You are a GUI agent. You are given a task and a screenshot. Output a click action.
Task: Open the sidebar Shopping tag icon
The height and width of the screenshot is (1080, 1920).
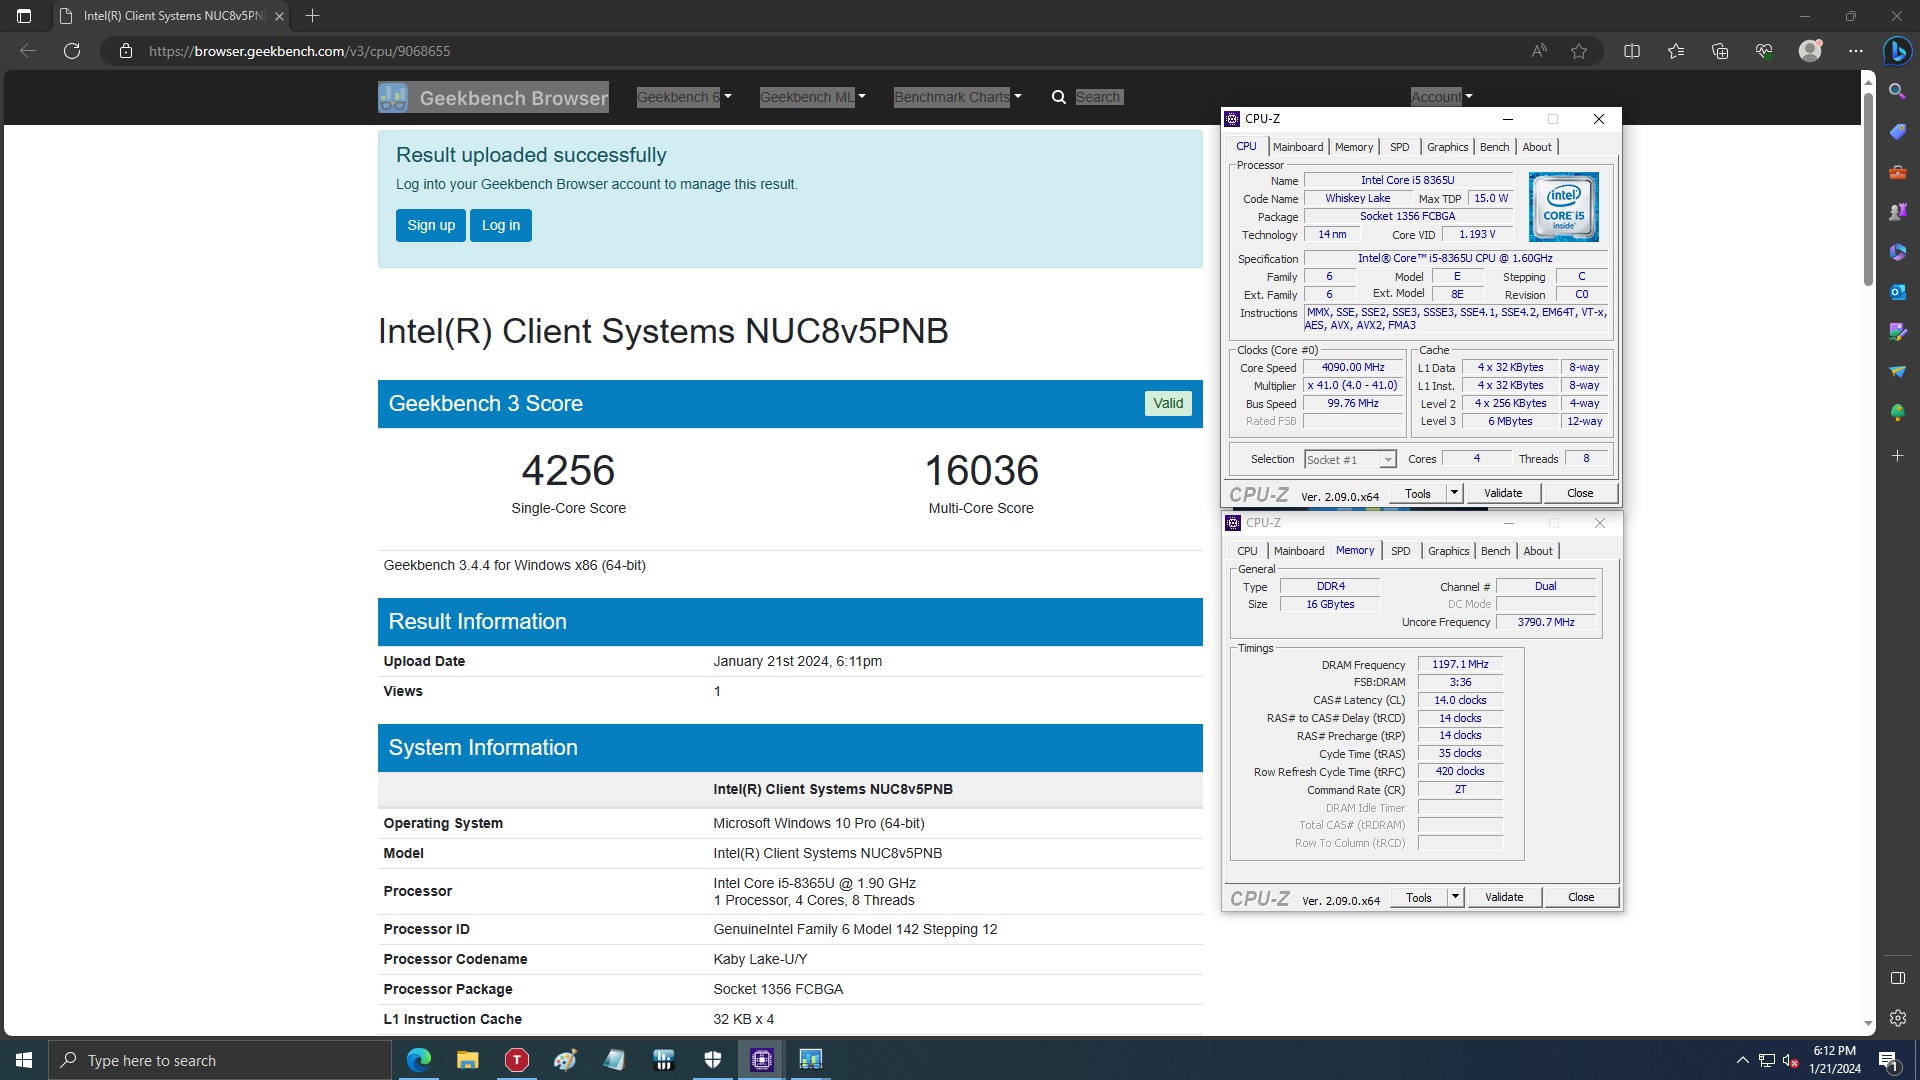pyautogui.click(x=1897, y=131)
